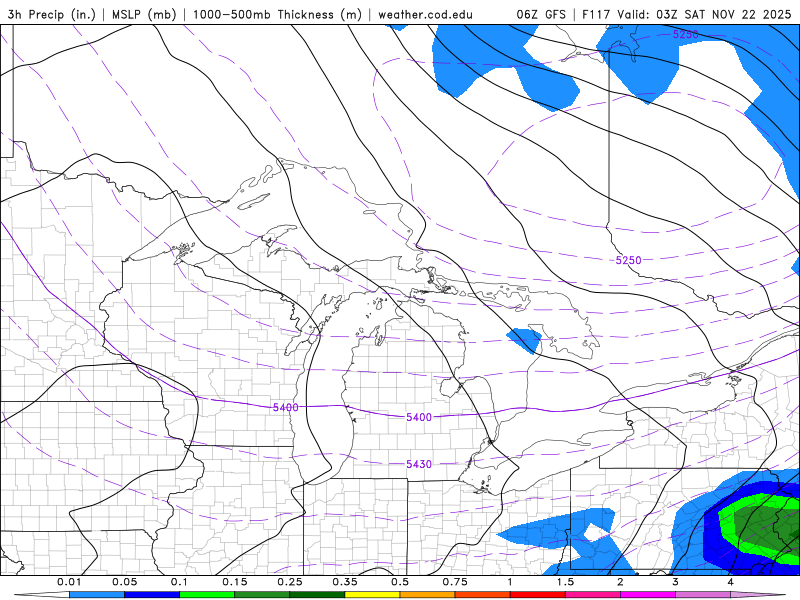The width and height of the screenshot is (800, 600).
Task: Select the magenta 2 inch legend swatch
Action: click(x=648, y=595)
